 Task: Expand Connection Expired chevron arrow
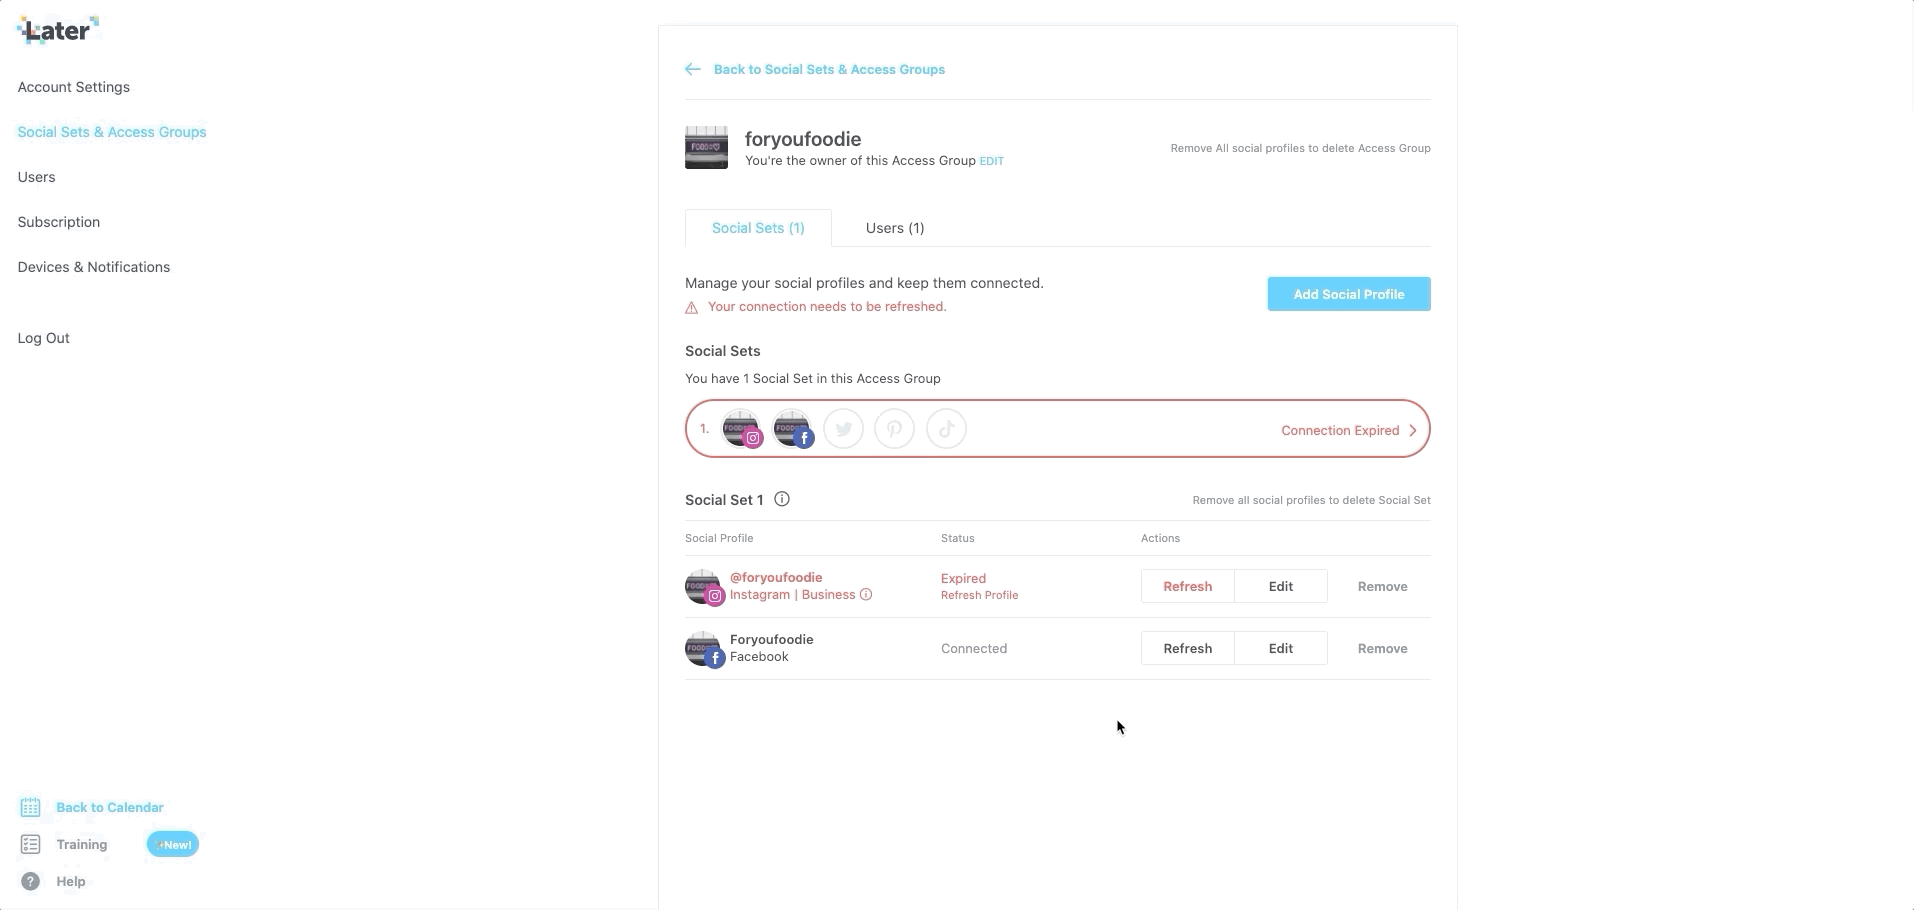point(1413,431)
